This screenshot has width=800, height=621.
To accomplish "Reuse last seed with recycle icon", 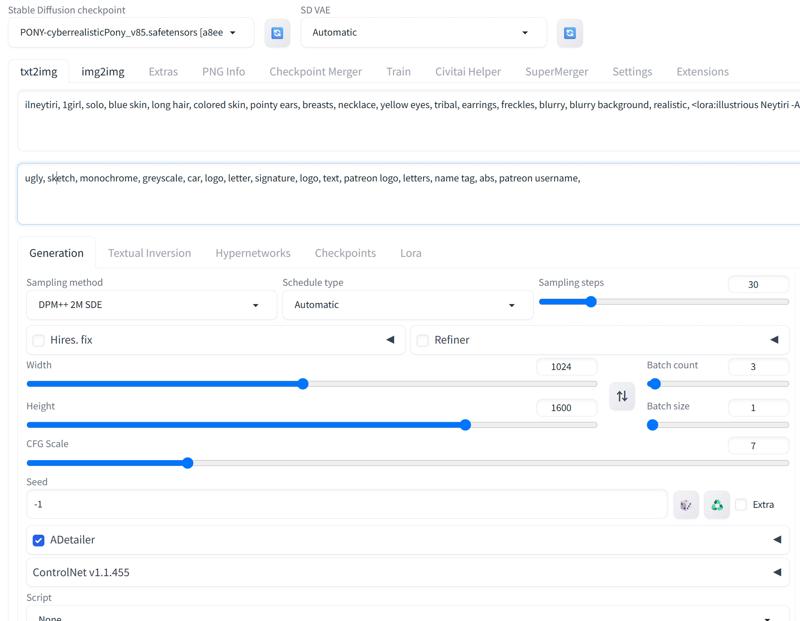I will click(x=717, y=505).
